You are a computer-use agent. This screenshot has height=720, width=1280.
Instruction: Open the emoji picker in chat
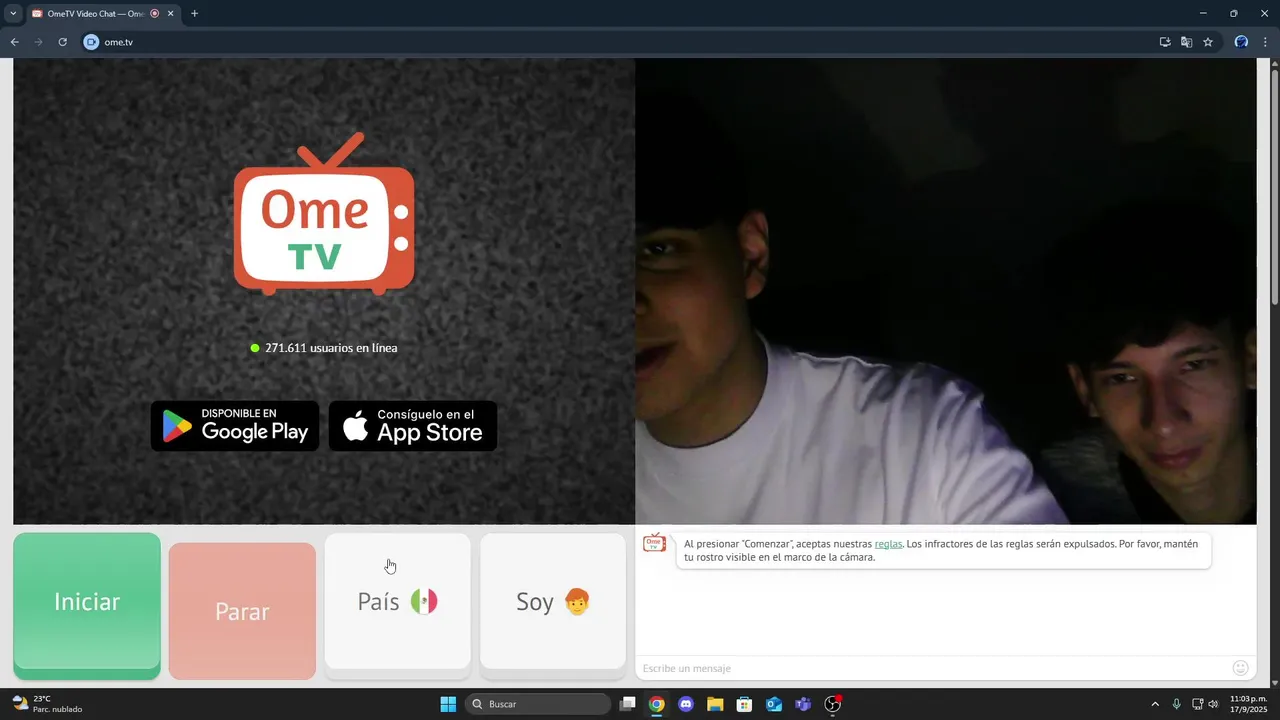[1240, 668]
